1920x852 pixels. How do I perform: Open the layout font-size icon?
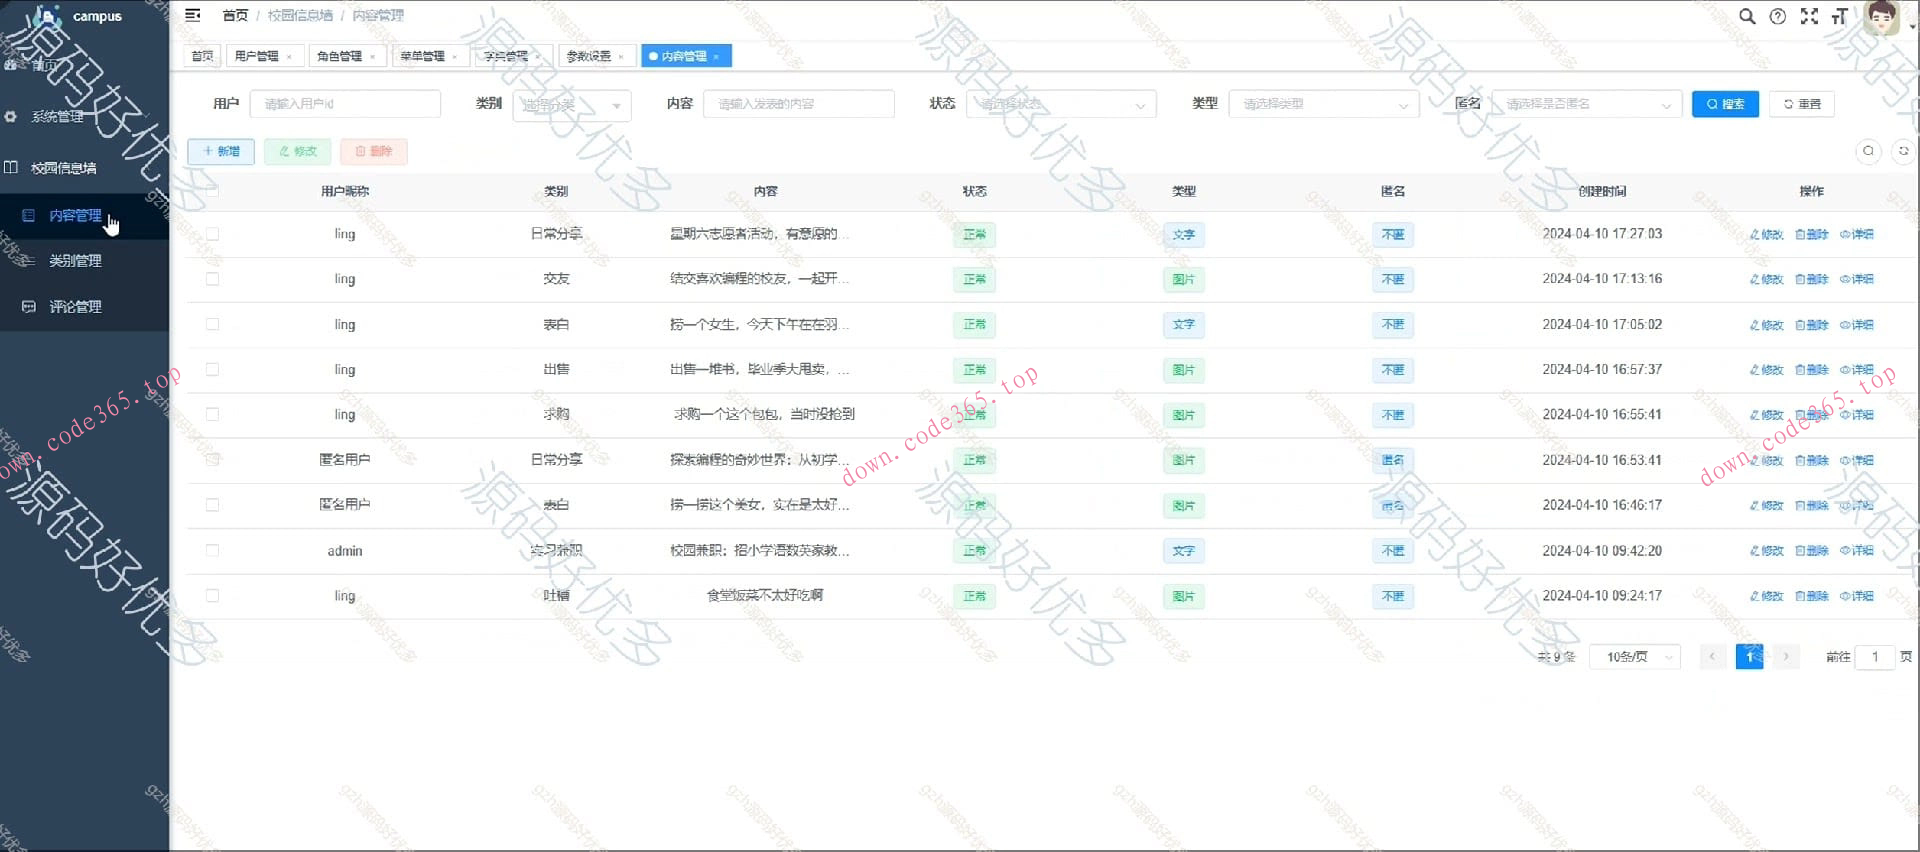tap(1840, 16)
